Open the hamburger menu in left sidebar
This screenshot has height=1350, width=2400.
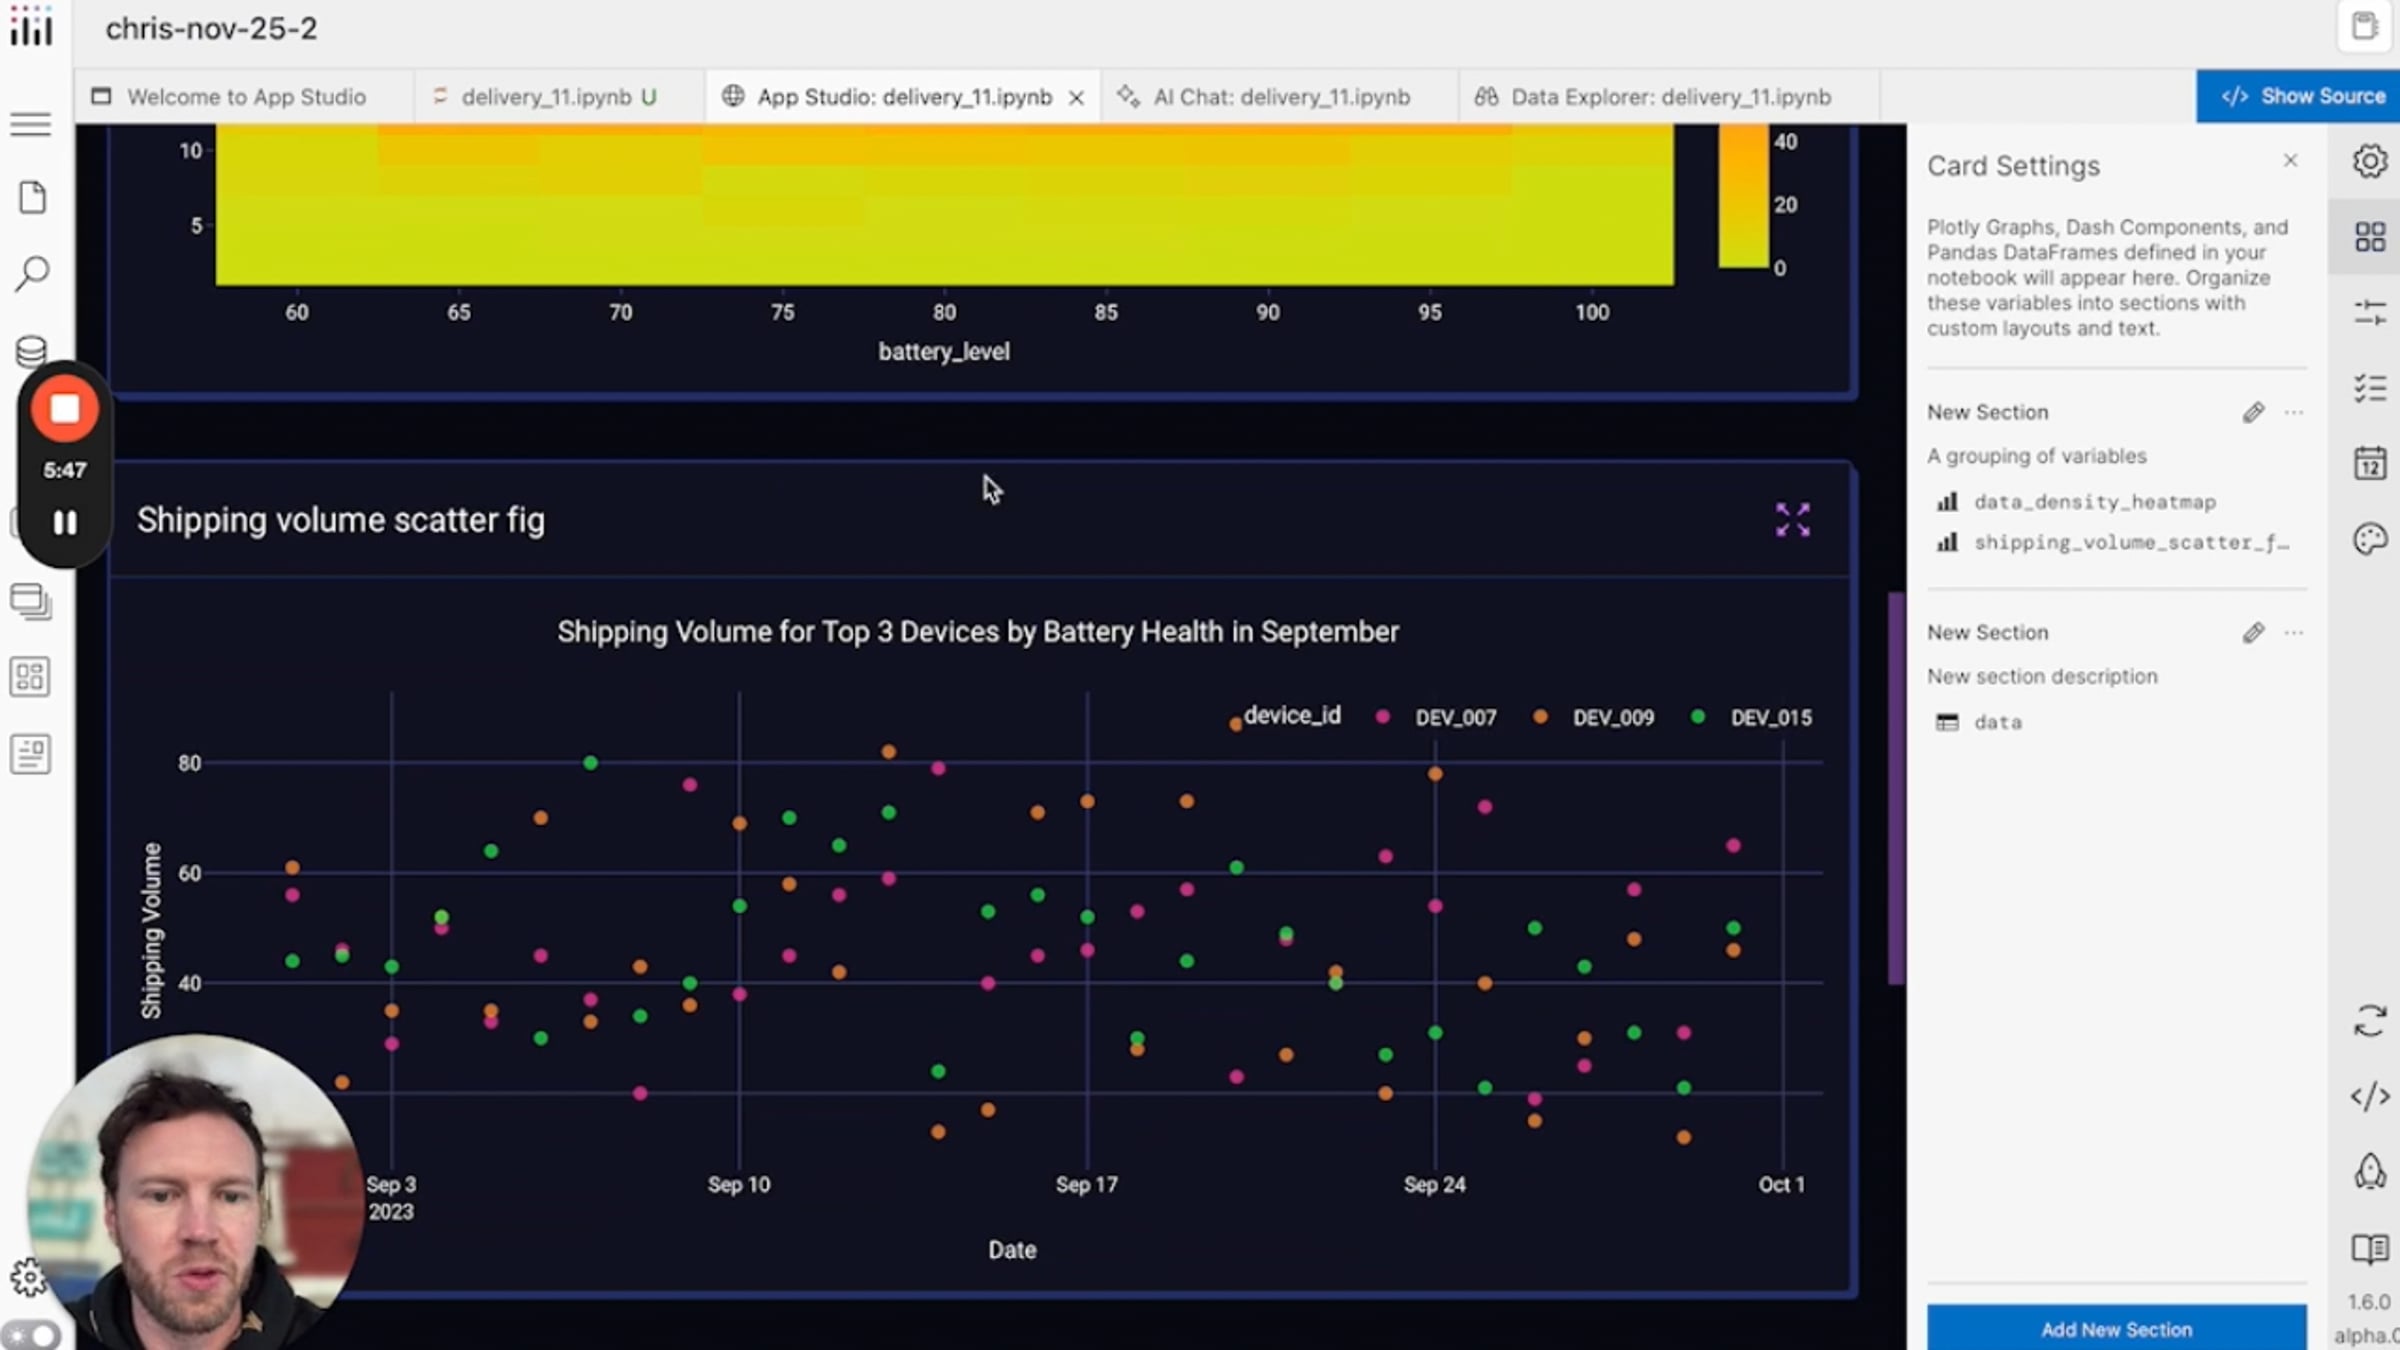coord(31,124)
